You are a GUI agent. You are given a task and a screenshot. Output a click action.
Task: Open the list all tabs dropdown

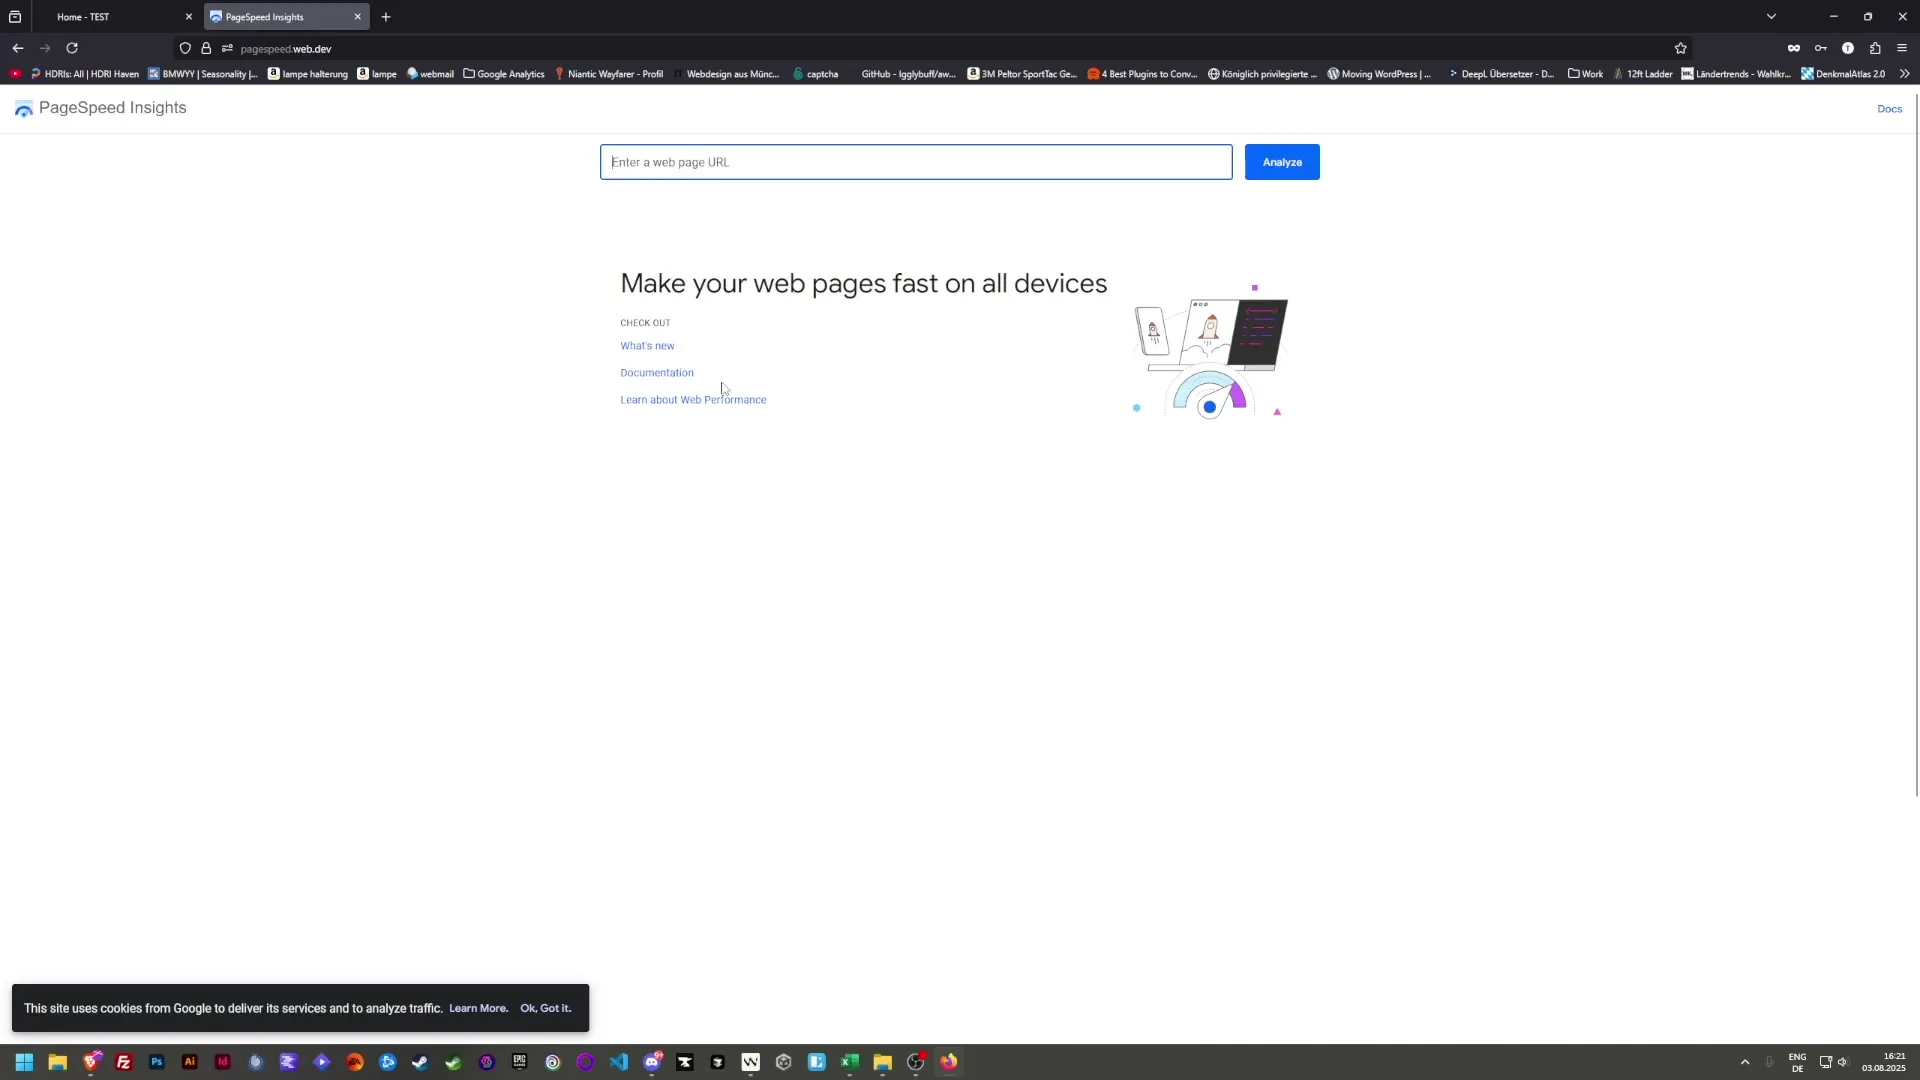coord(1771,17)
